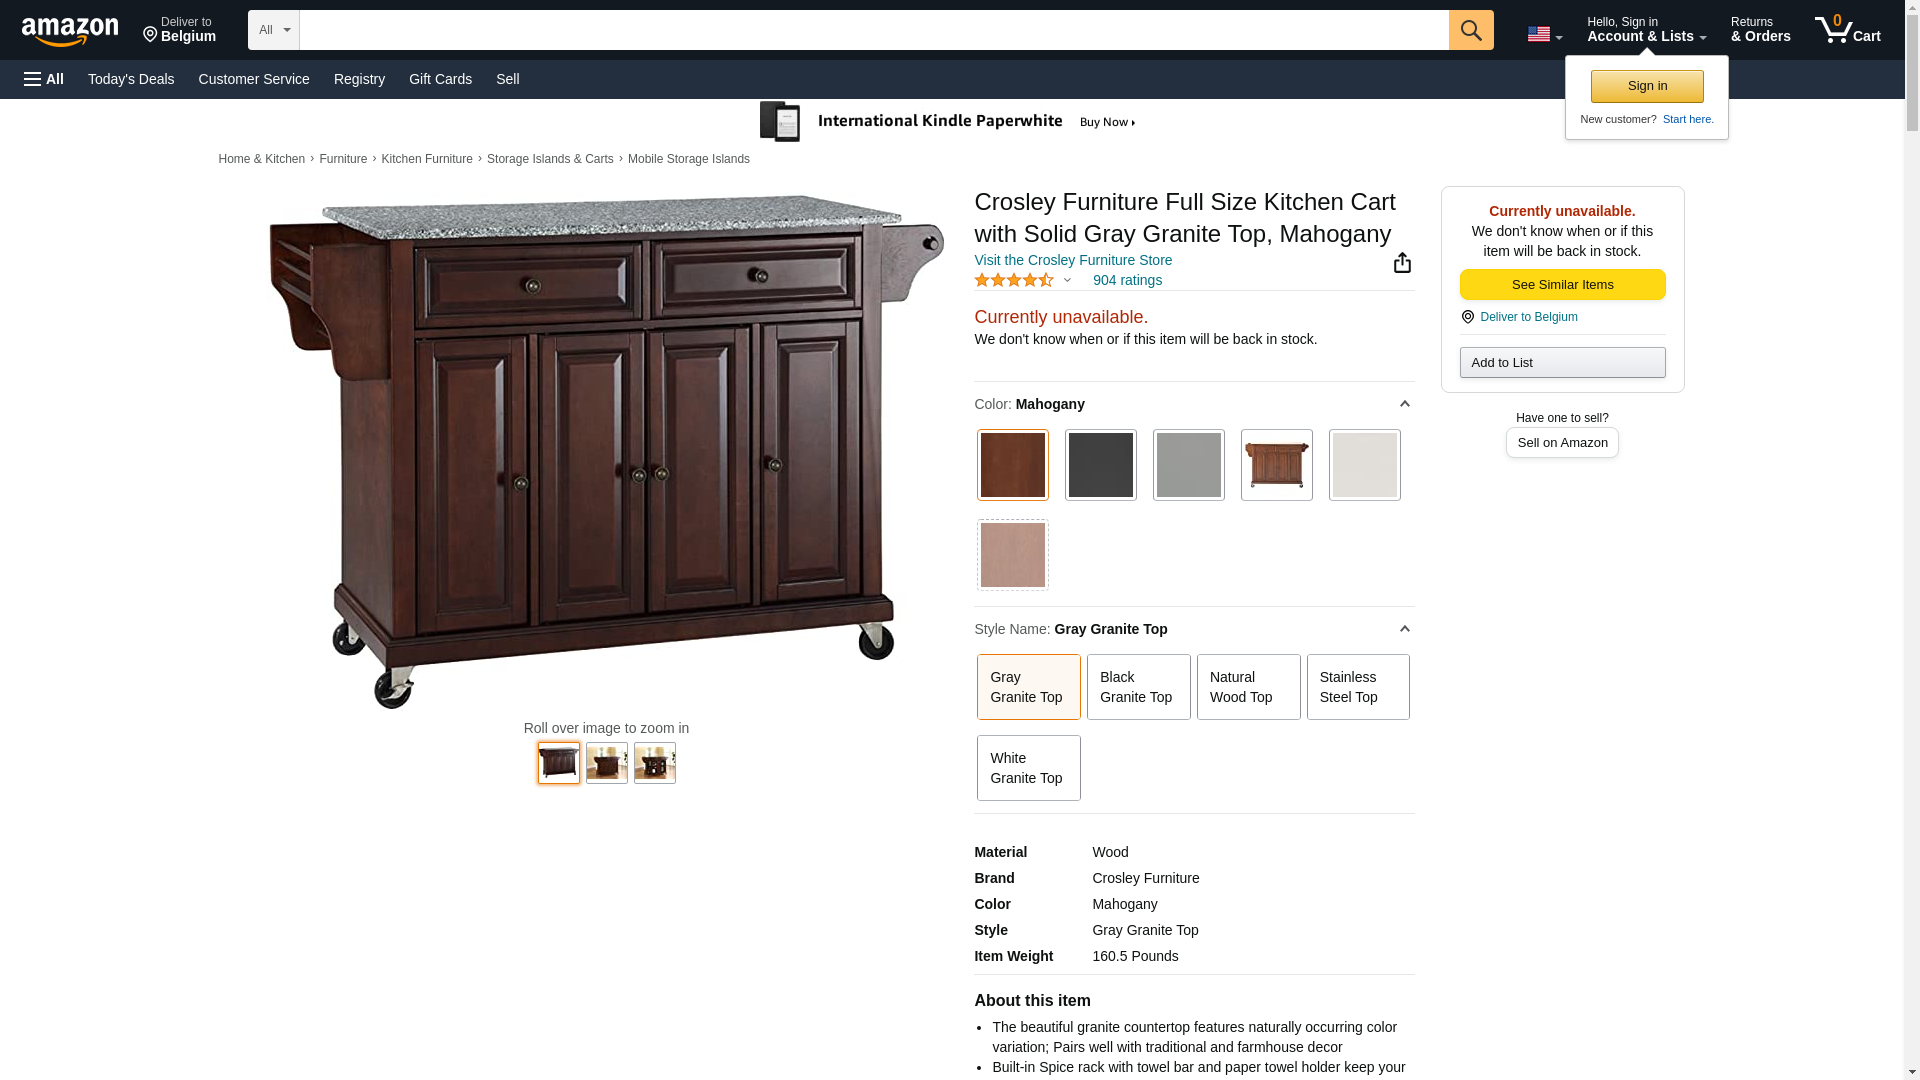Open the All search category dropdown

[x=273, y=30]
